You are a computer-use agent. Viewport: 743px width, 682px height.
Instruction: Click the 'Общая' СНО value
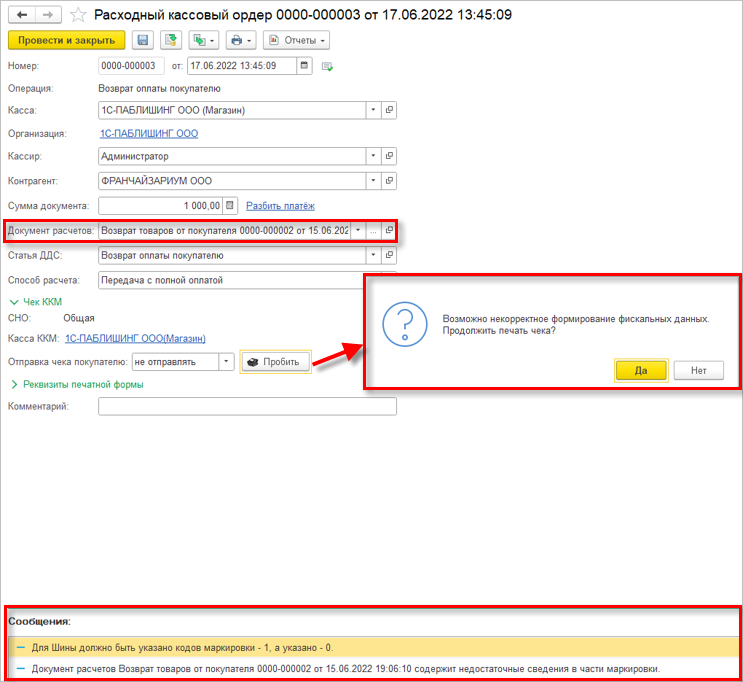point(79,318)
